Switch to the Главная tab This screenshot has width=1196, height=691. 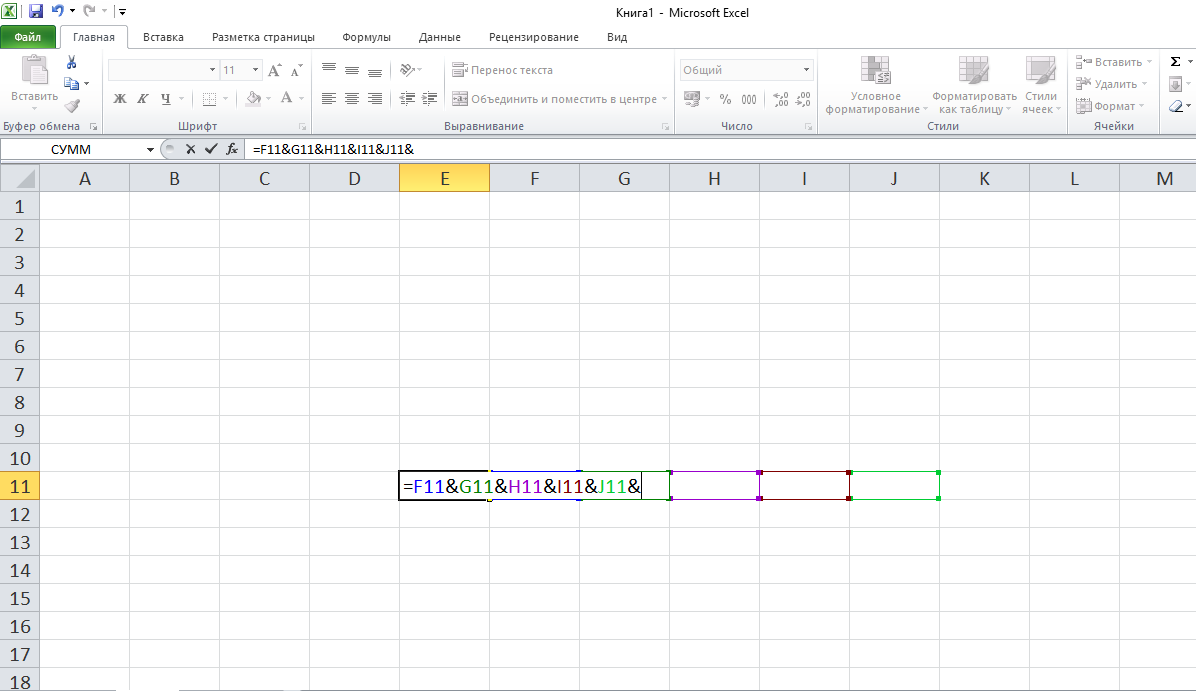94,37
